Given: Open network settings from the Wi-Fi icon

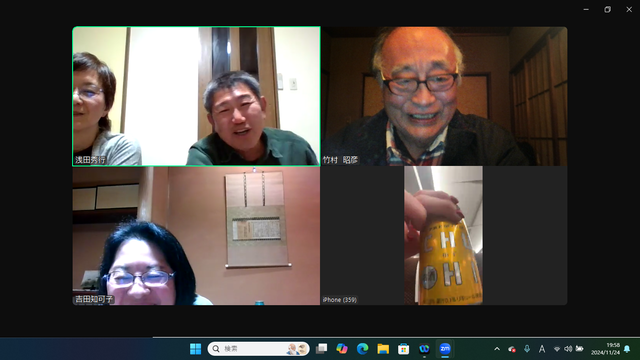Looking at the screenshot, I should [x=557, y=349].
